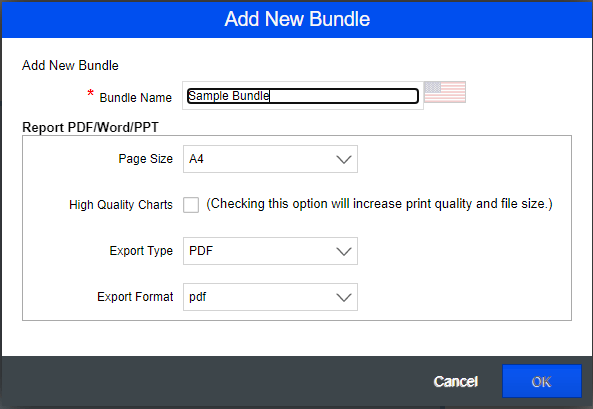Click the Export Type label
593x409 pixels.
pyautogui.click(x=141, y=251)
